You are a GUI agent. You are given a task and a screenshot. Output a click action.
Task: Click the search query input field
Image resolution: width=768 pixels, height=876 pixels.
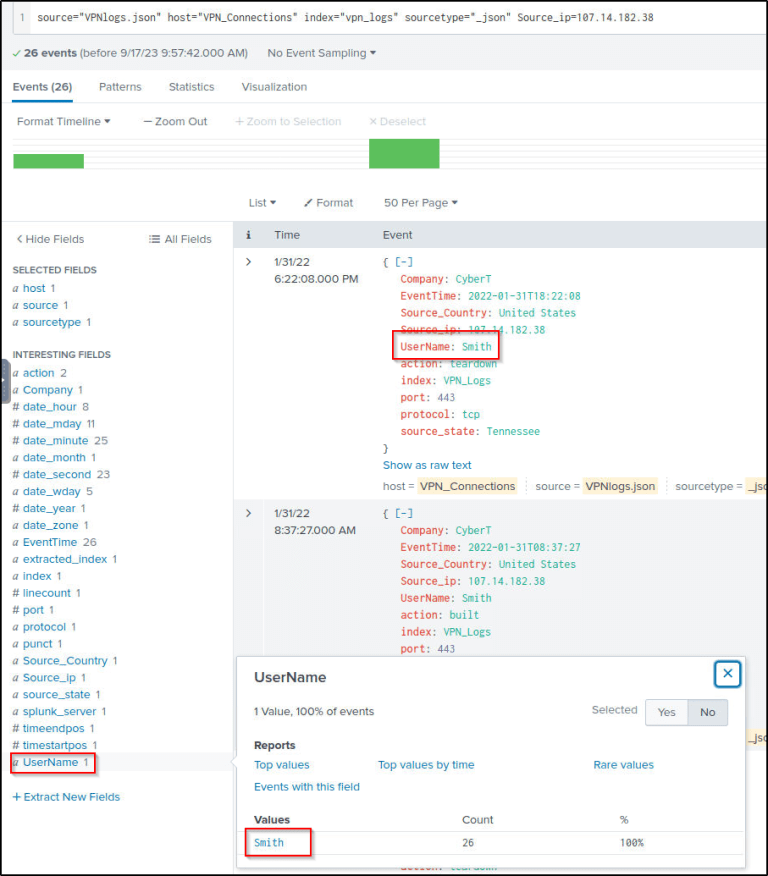pos(391,17)
